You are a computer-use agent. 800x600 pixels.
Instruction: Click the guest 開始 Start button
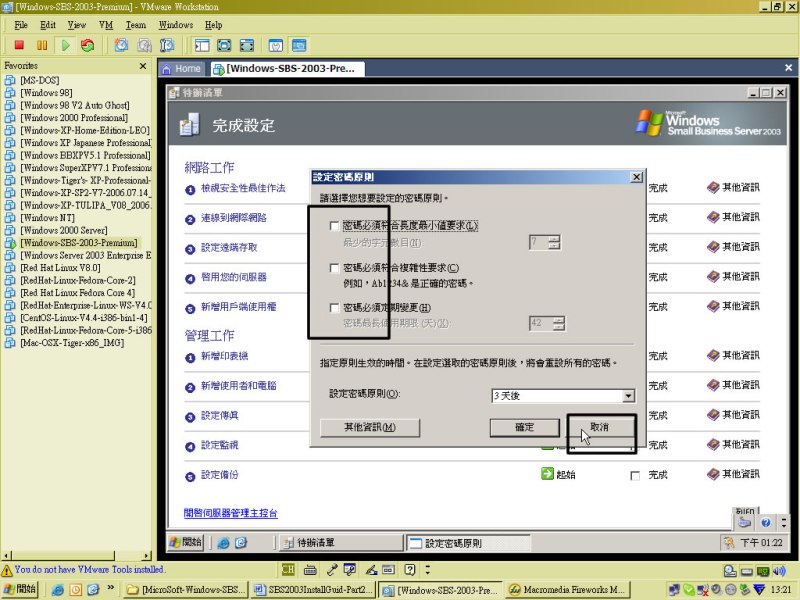point(186,542)
